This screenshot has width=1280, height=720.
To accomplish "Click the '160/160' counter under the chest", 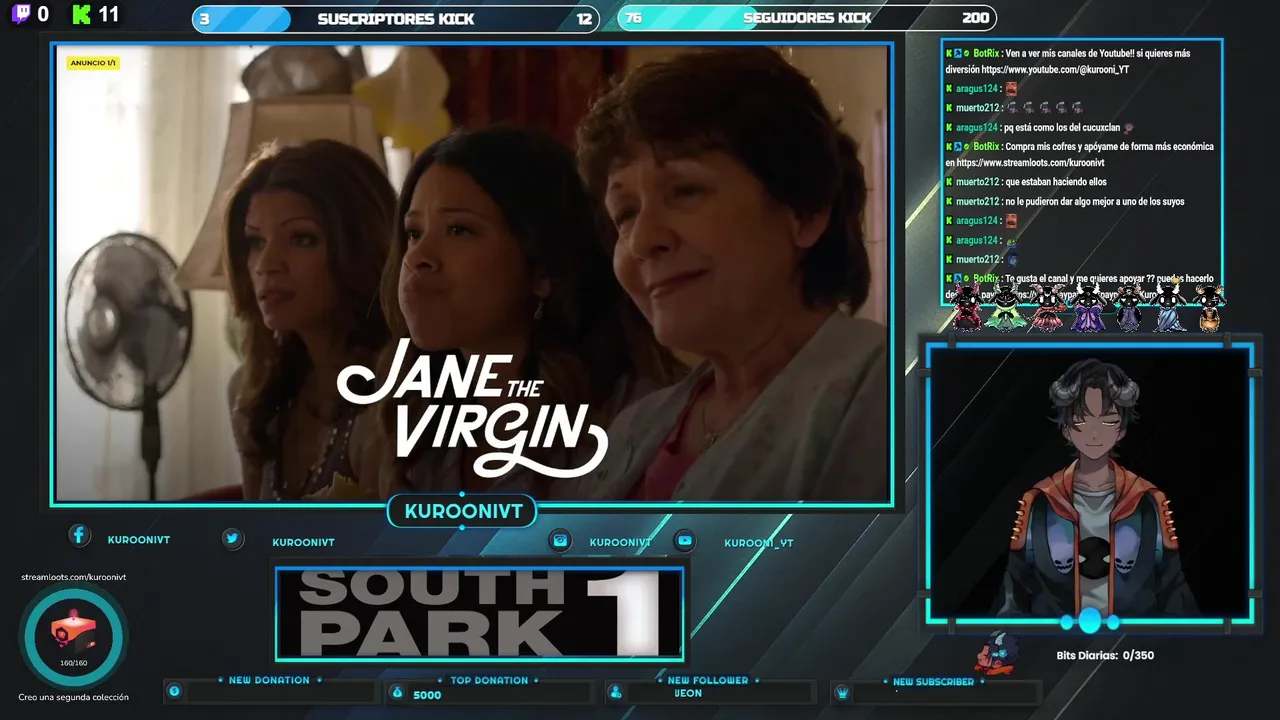I will tap(73, 663).
